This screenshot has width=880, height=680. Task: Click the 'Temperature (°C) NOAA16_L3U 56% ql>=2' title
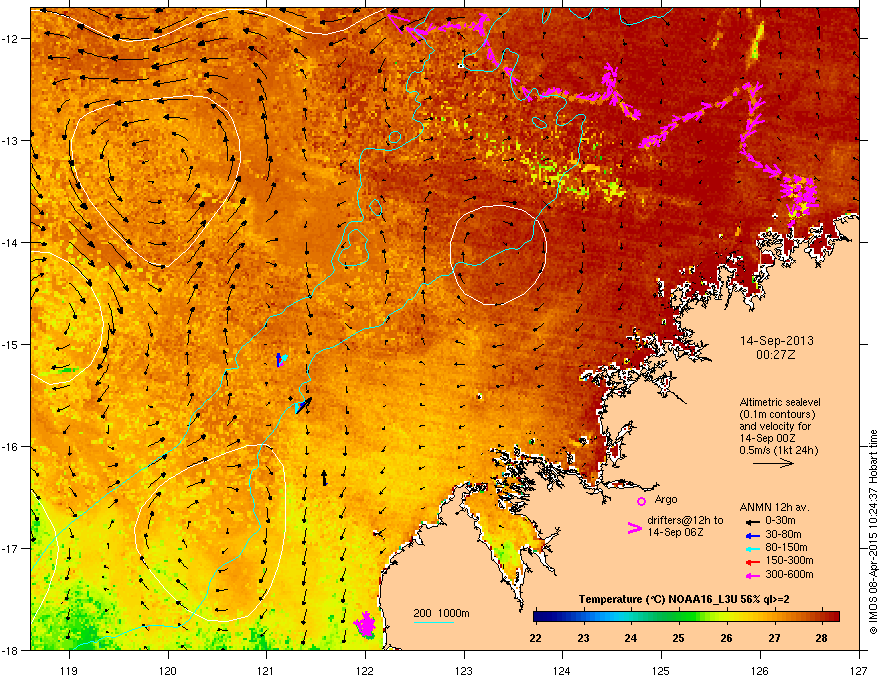tap(684, 599)
